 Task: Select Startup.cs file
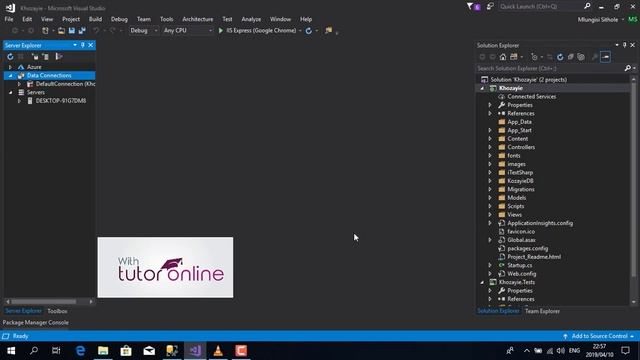520,265
